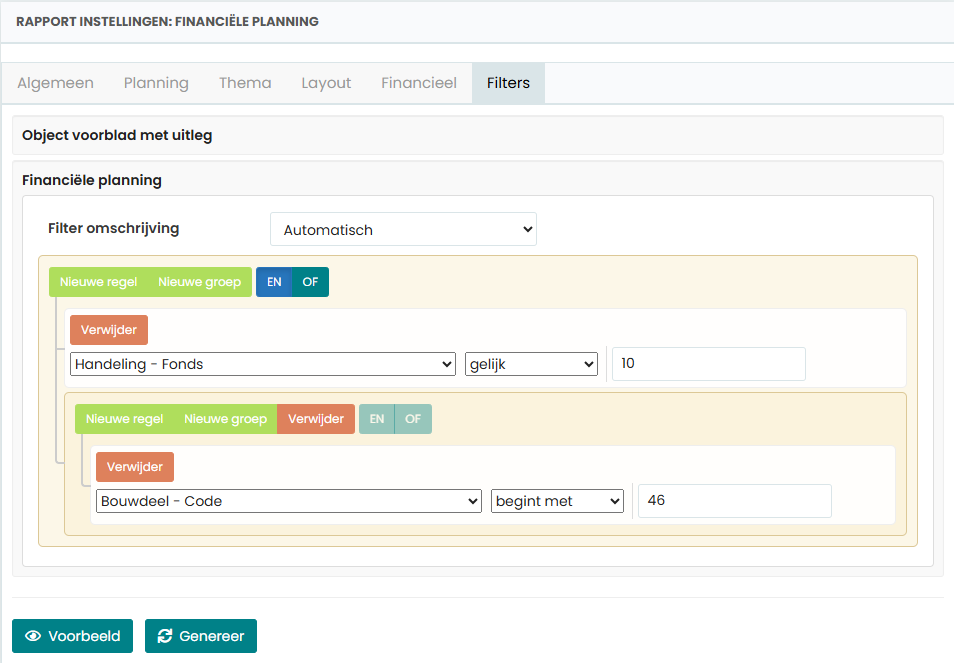
Task: Select OF condition in the nested group
Action: pos(413,419)
